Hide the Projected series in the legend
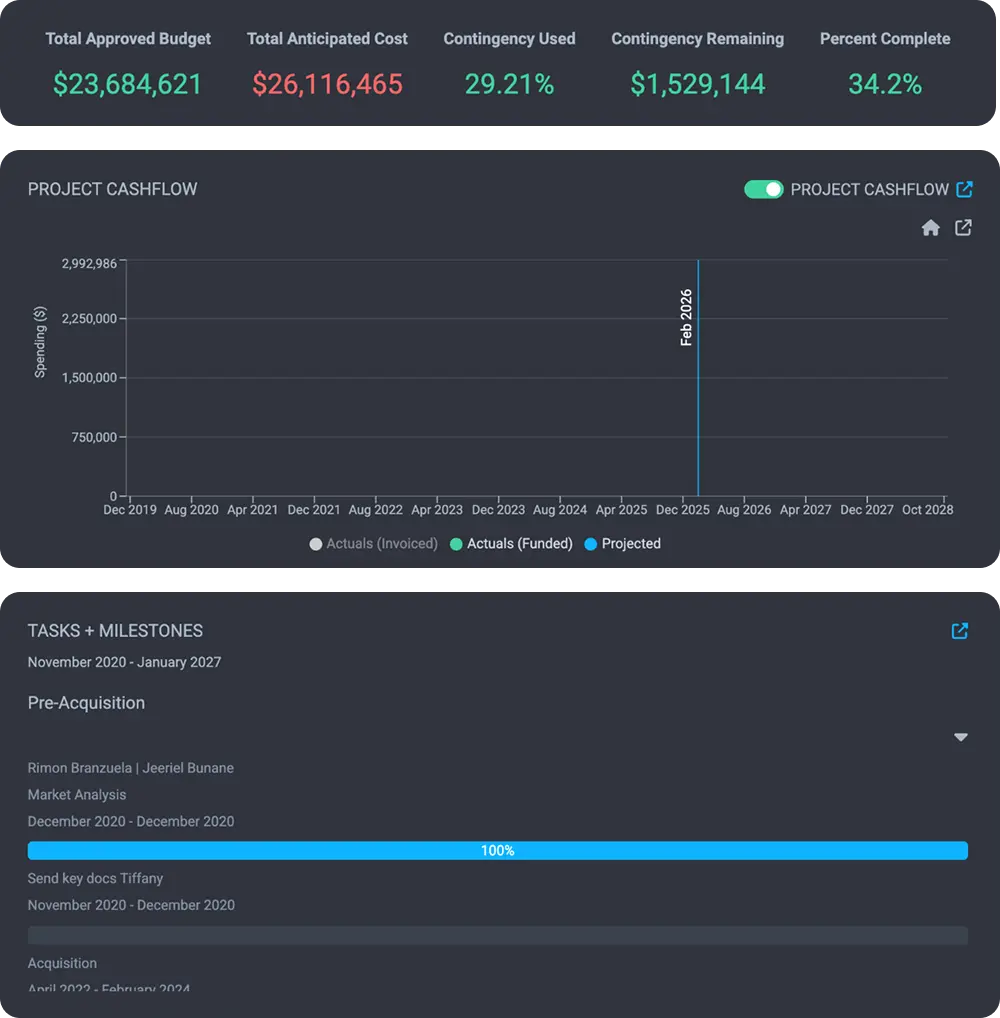 621,543
